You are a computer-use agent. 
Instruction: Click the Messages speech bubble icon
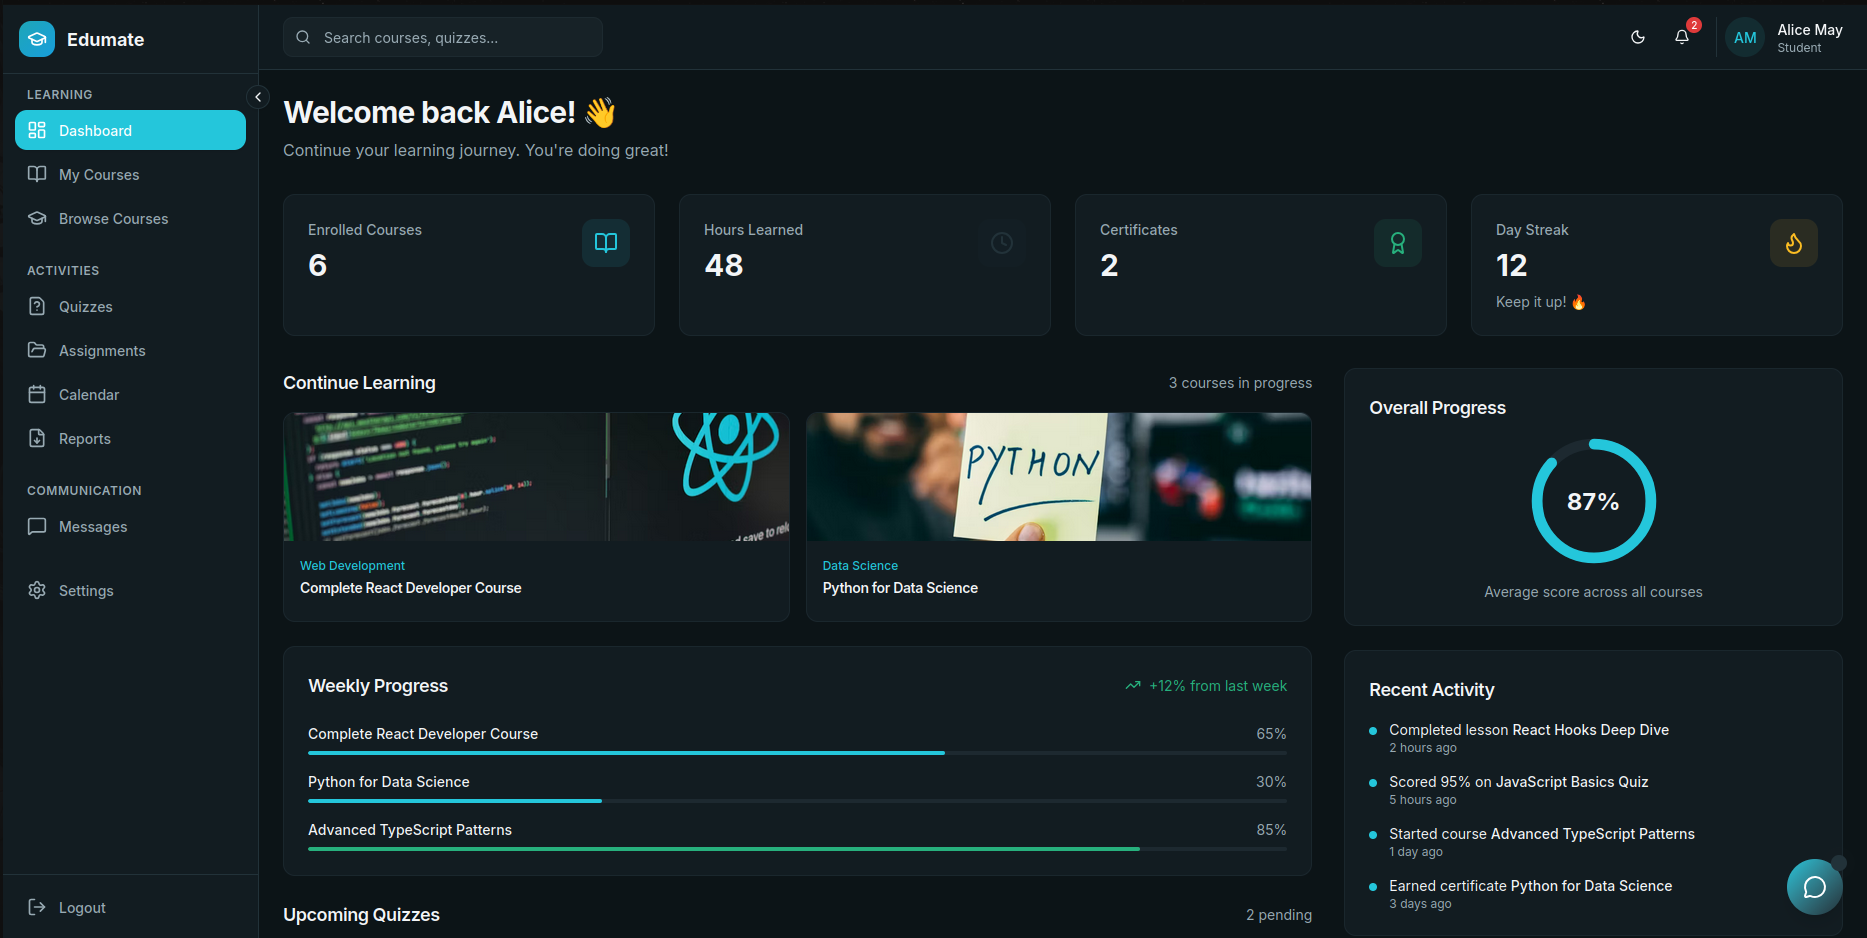click(37, 526)
